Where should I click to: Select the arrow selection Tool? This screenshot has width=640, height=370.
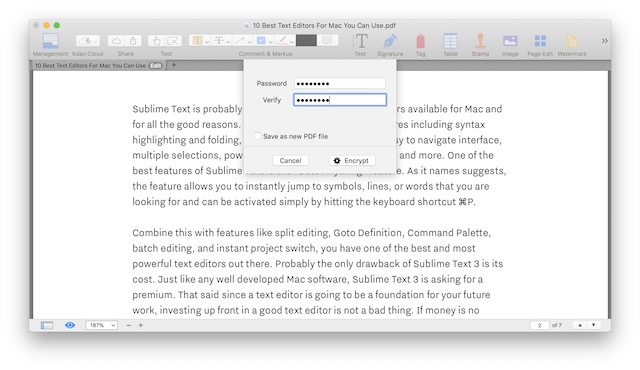pyautogui.click(x=173, y=41)
